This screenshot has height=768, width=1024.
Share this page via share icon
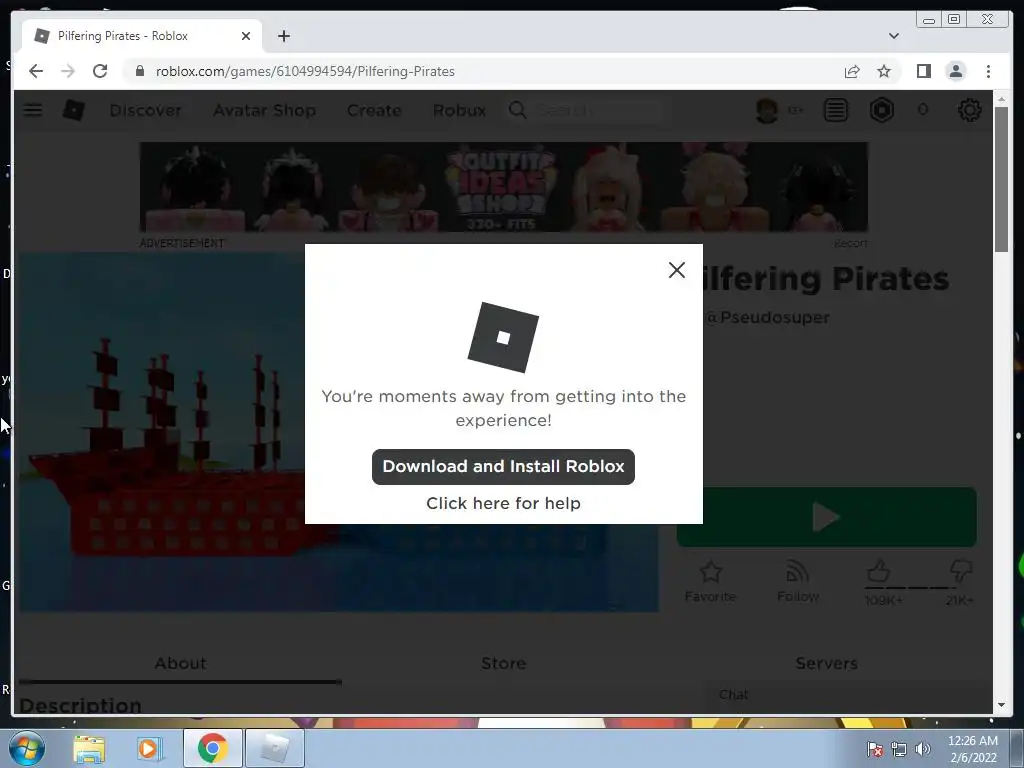click(x=852, y=71)
